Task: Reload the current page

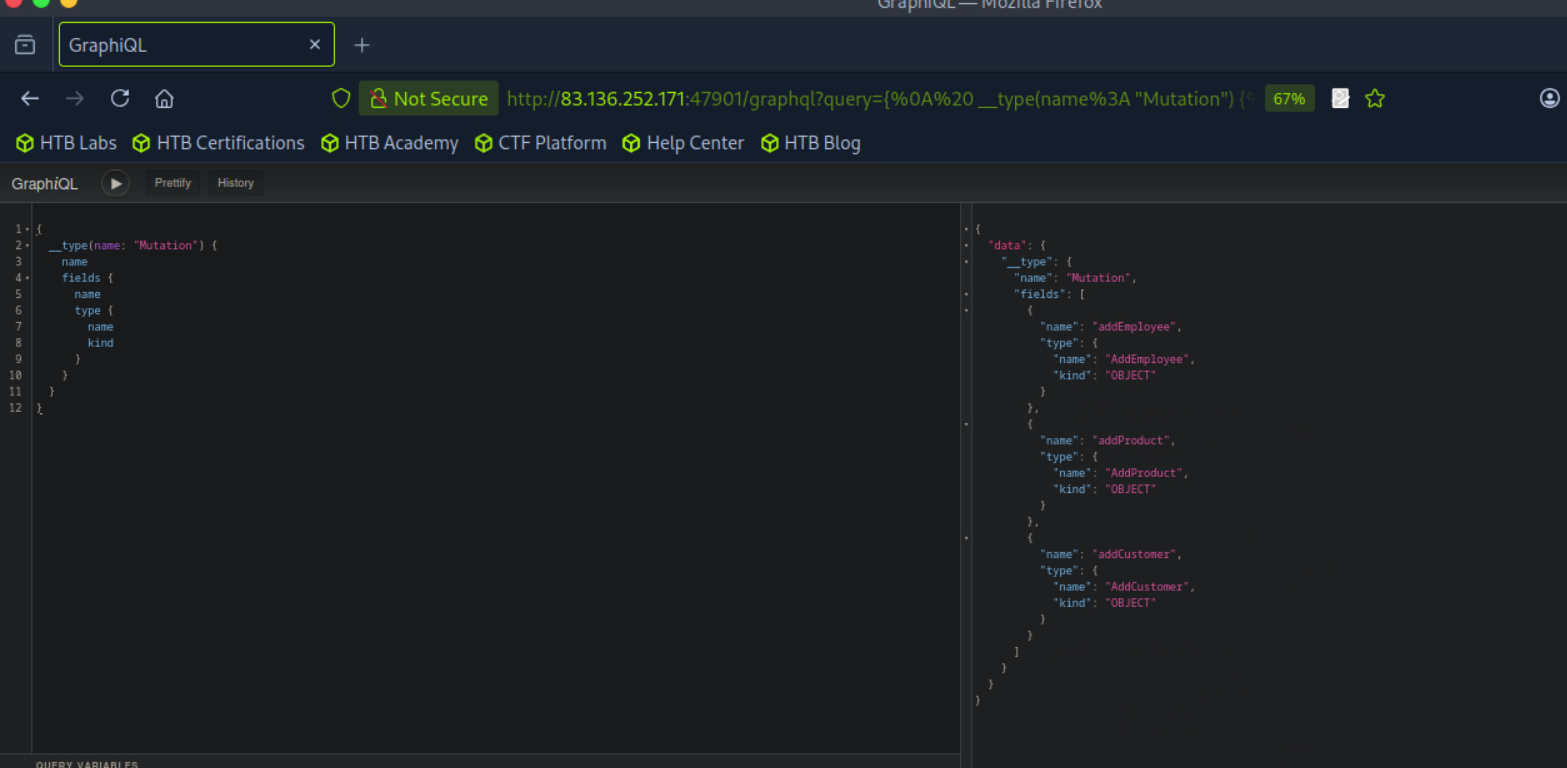Action: point(120,98)
